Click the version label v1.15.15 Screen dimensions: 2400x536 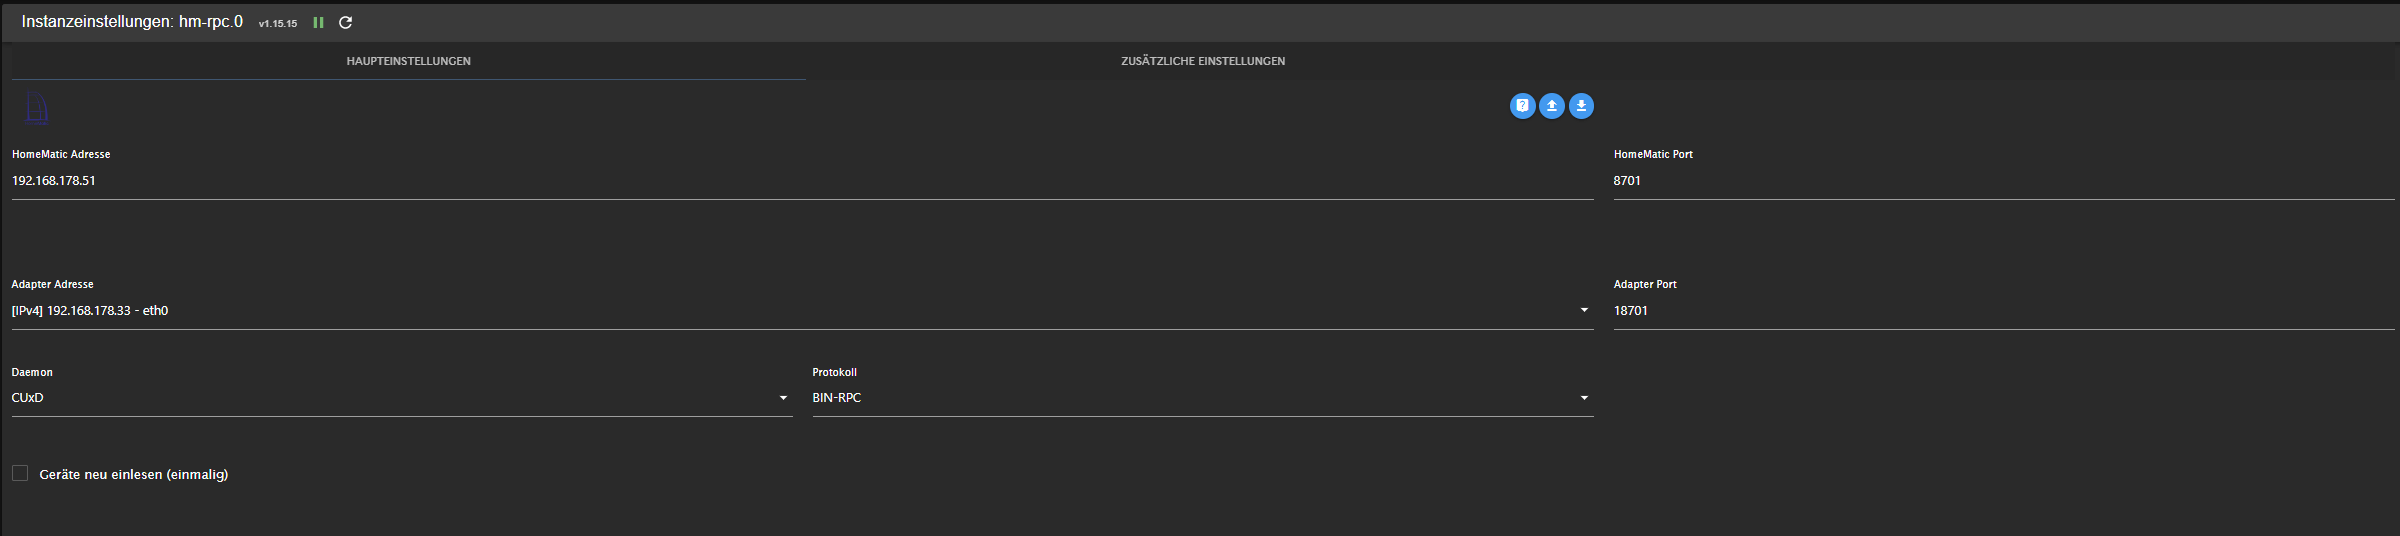(278, 24)
